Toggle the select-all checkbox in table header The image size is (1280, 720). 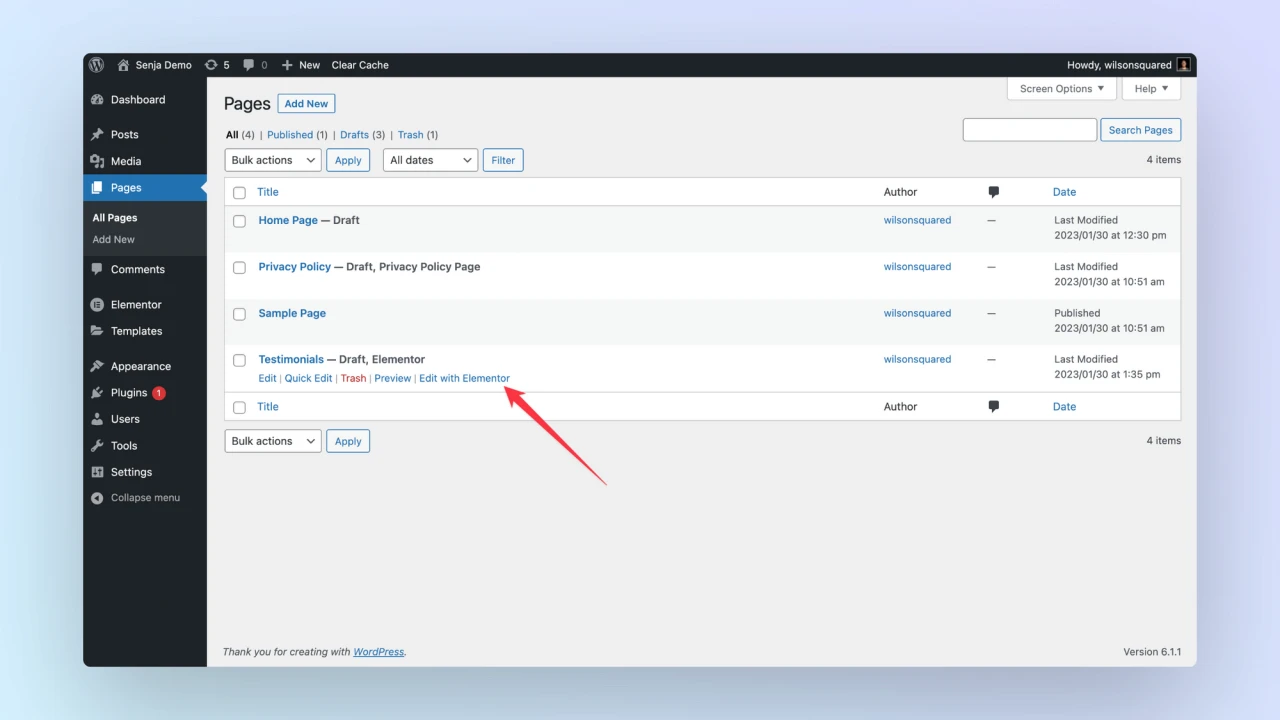click(239, 192)
